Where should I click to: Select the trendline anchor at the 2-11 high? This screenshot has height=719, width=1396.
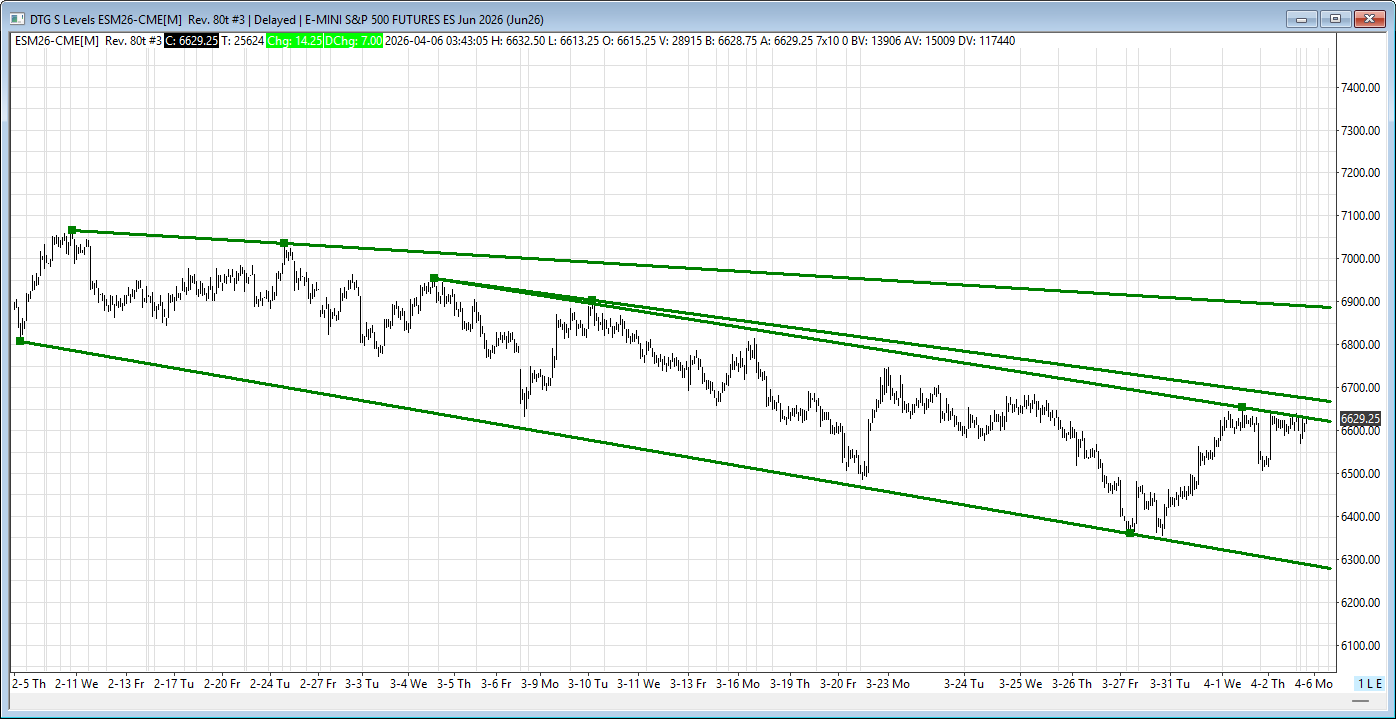coord(72,230)
